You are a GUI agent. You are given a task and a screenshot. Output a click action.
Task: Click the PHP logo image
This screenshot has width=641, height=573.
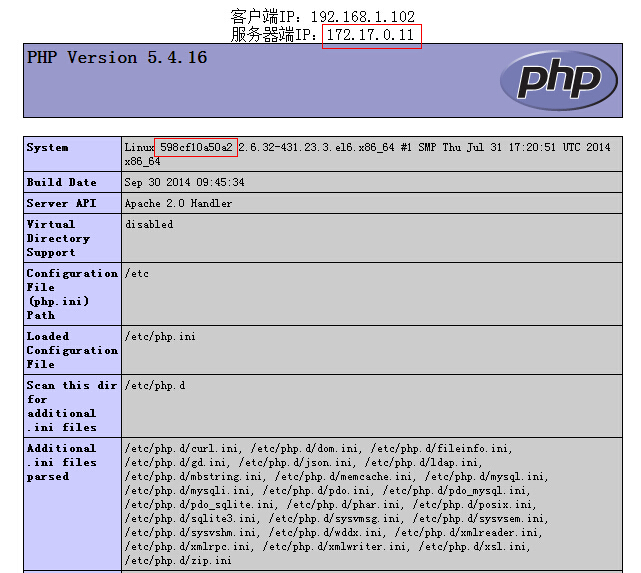click(559, 81)
